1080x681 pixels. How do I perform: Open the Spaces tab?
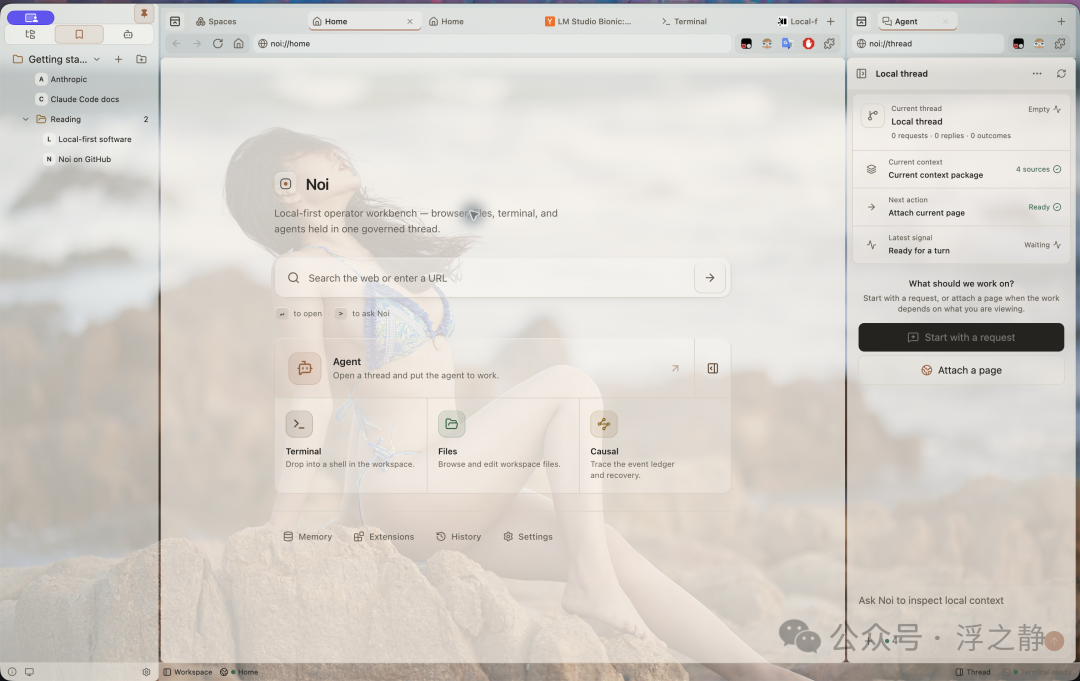[216, 21]
